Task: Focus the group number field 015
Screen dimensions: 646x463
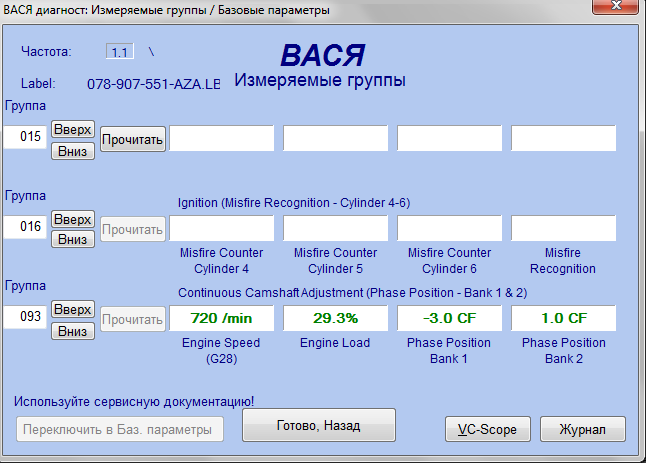Action: pyautogui.click(x=25, y=137)
